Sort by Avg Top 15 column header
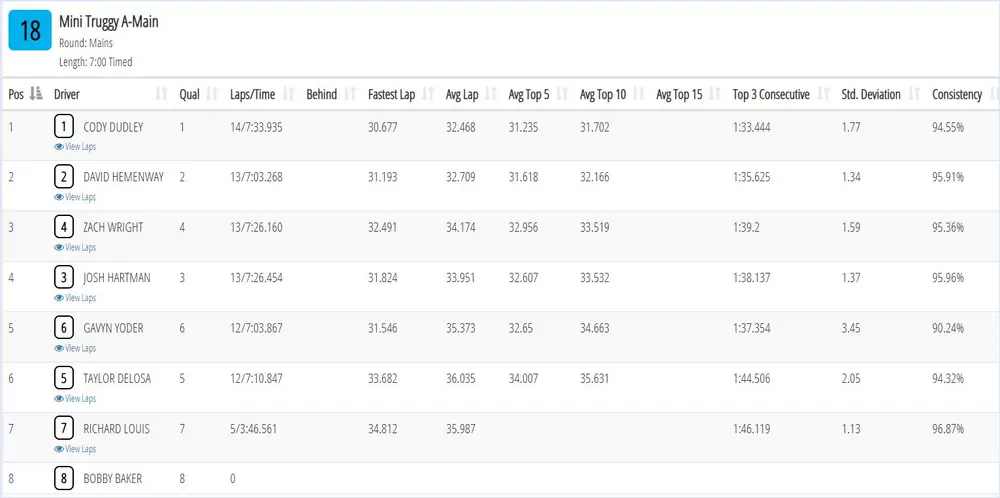Viewport: 1000px width, 498px height. pos(688,94)
